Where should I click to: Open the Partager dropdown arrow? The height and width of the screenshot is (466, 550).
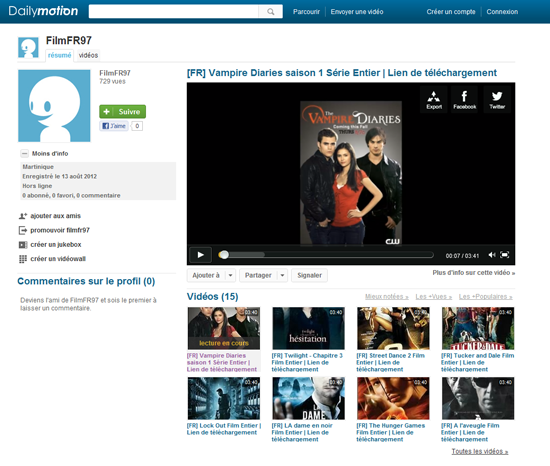[282, 276]
